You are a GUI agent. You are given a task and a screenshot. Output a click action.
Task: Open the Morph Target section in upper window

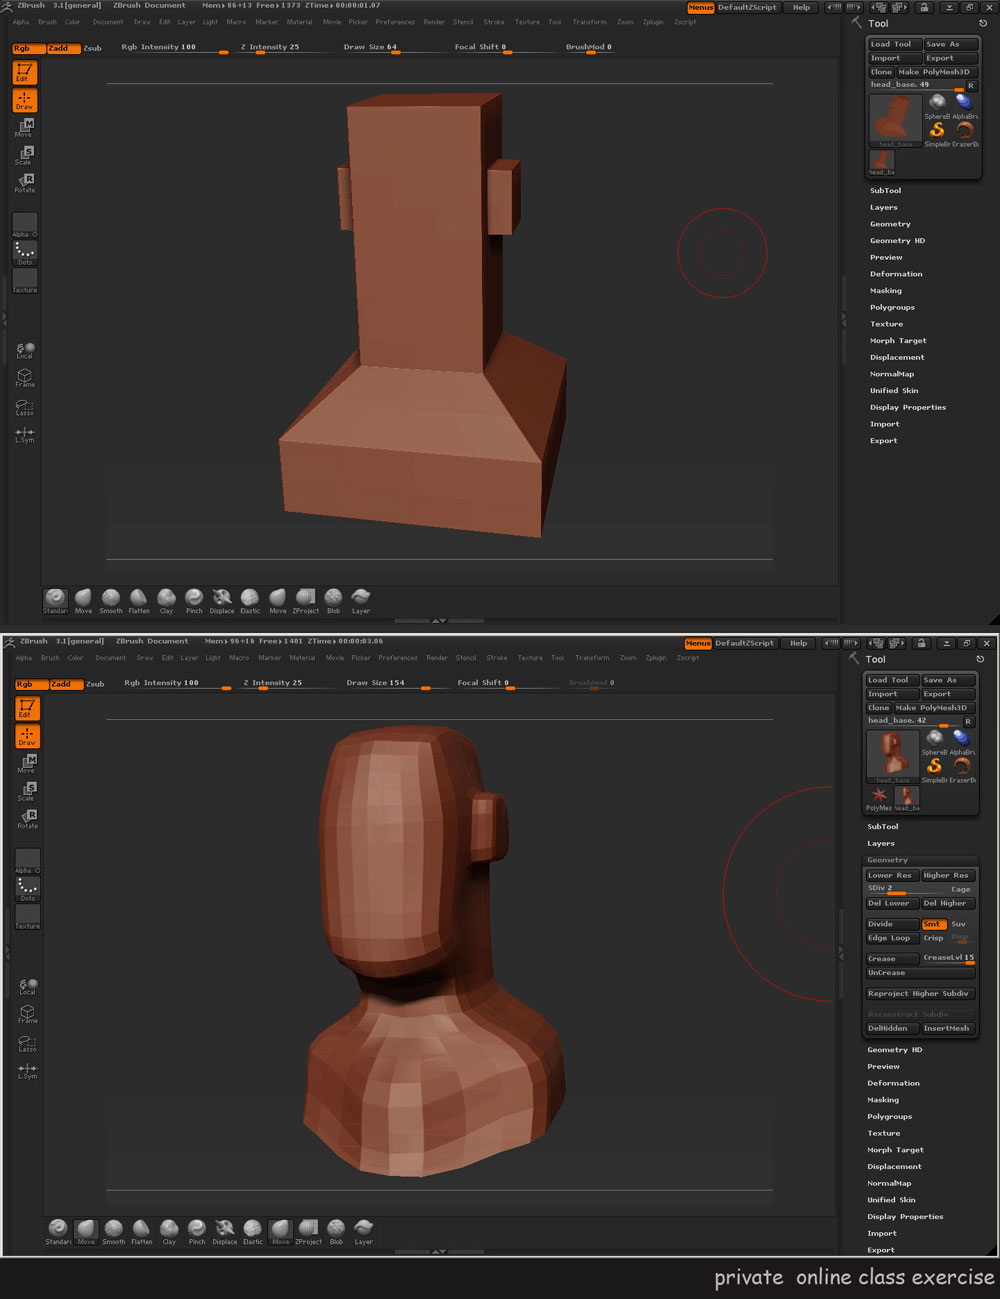click(897, 341)
